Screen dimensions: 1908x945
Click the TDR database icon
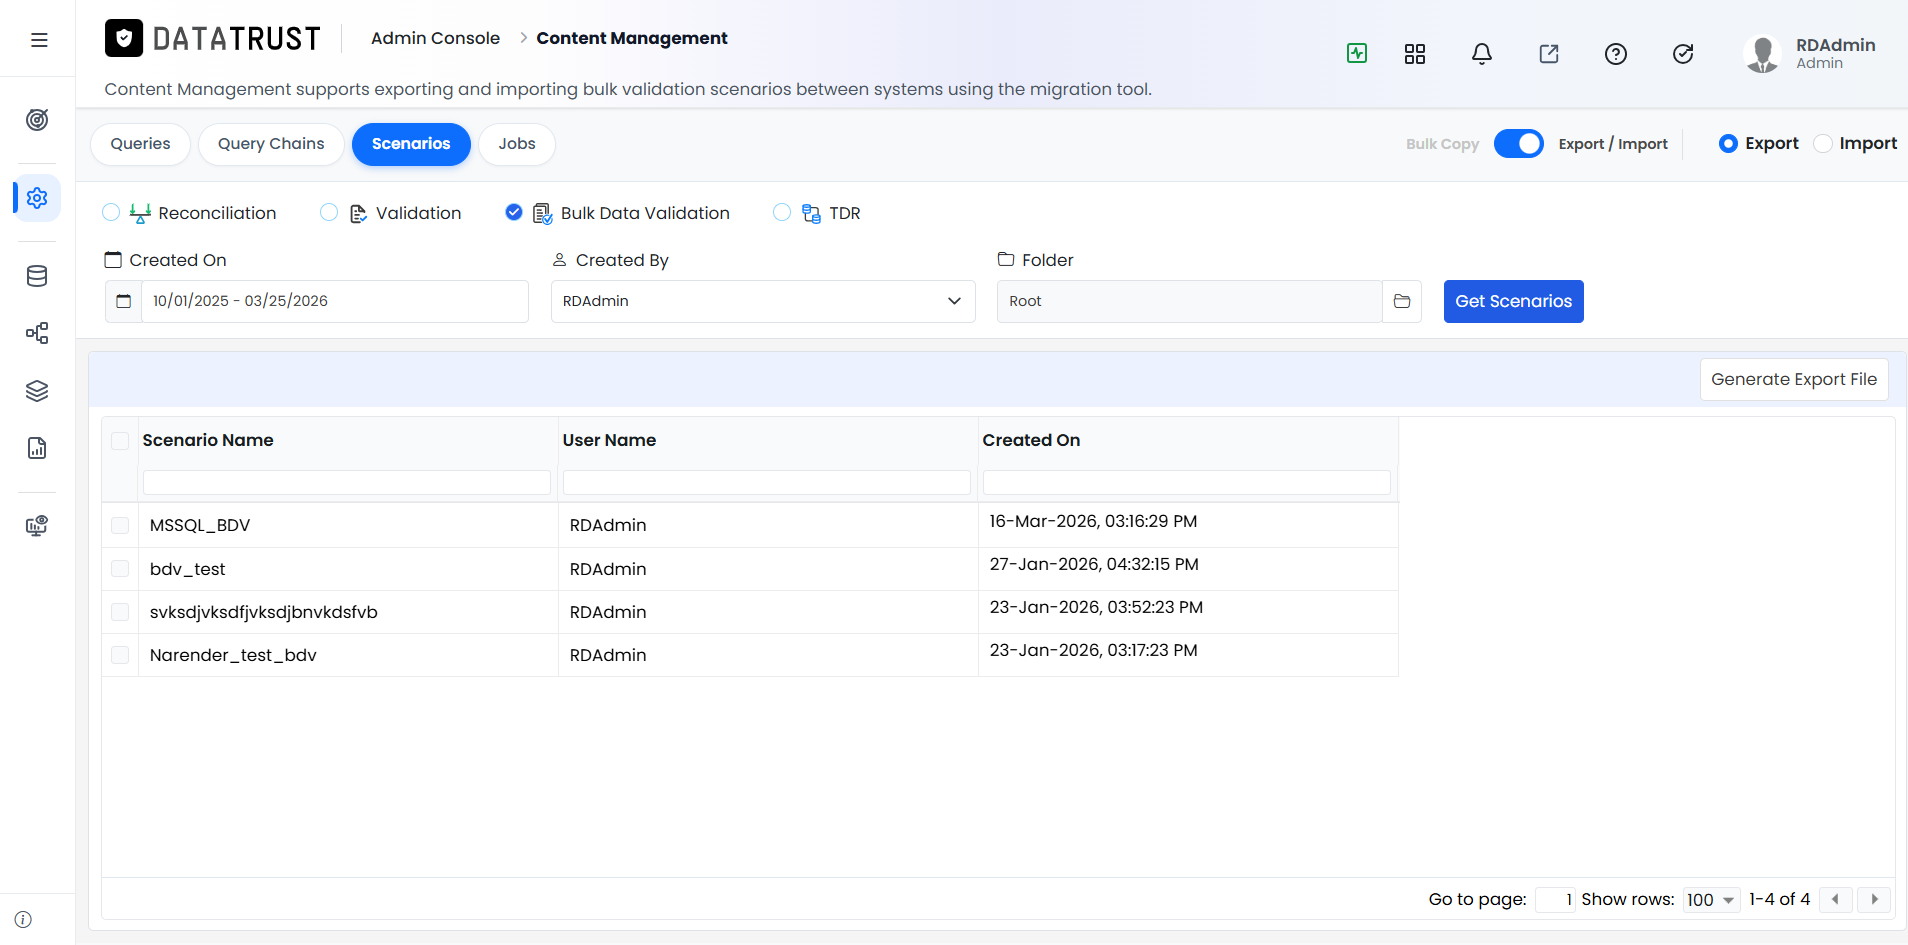pyautogui.click(x=811, y=213)
